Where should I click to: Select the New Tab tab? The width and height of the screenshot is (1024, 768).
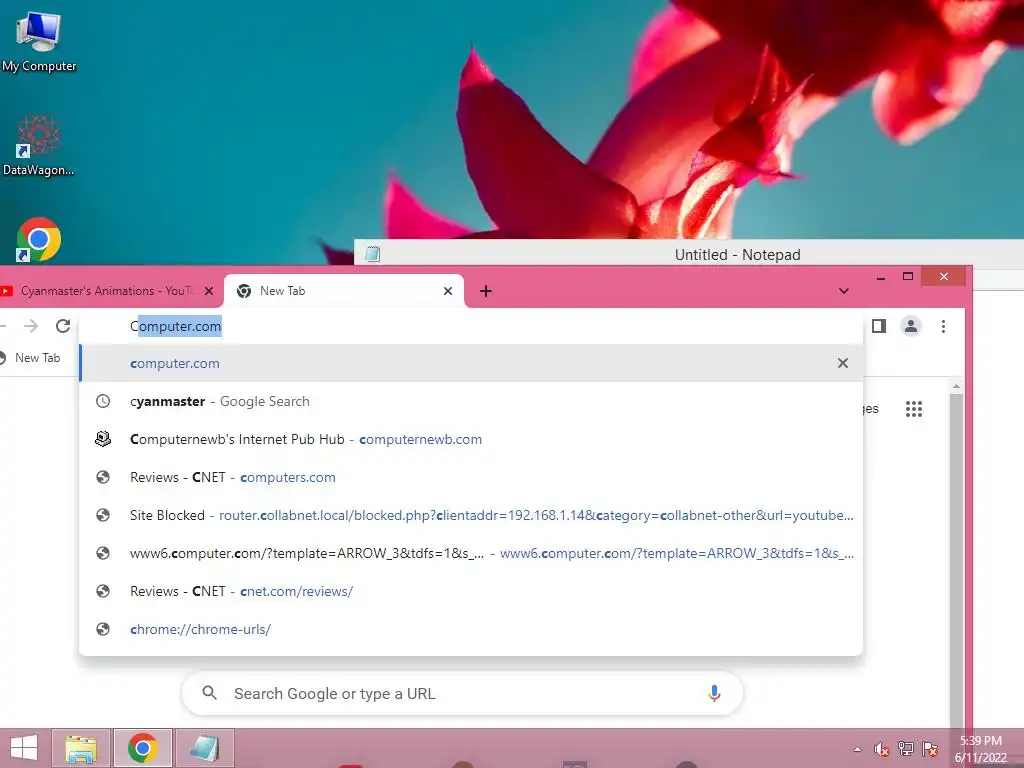coord(344,291)
